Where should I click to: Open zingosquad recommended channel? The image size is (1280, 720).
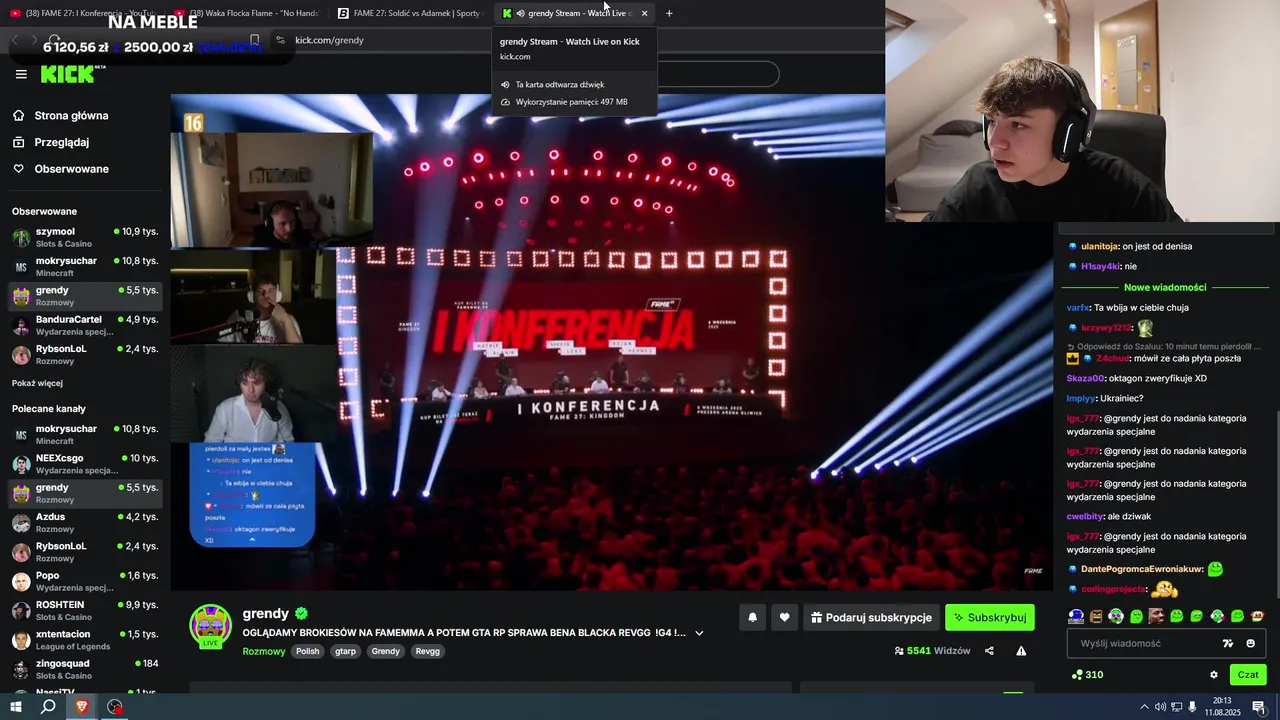85,669
